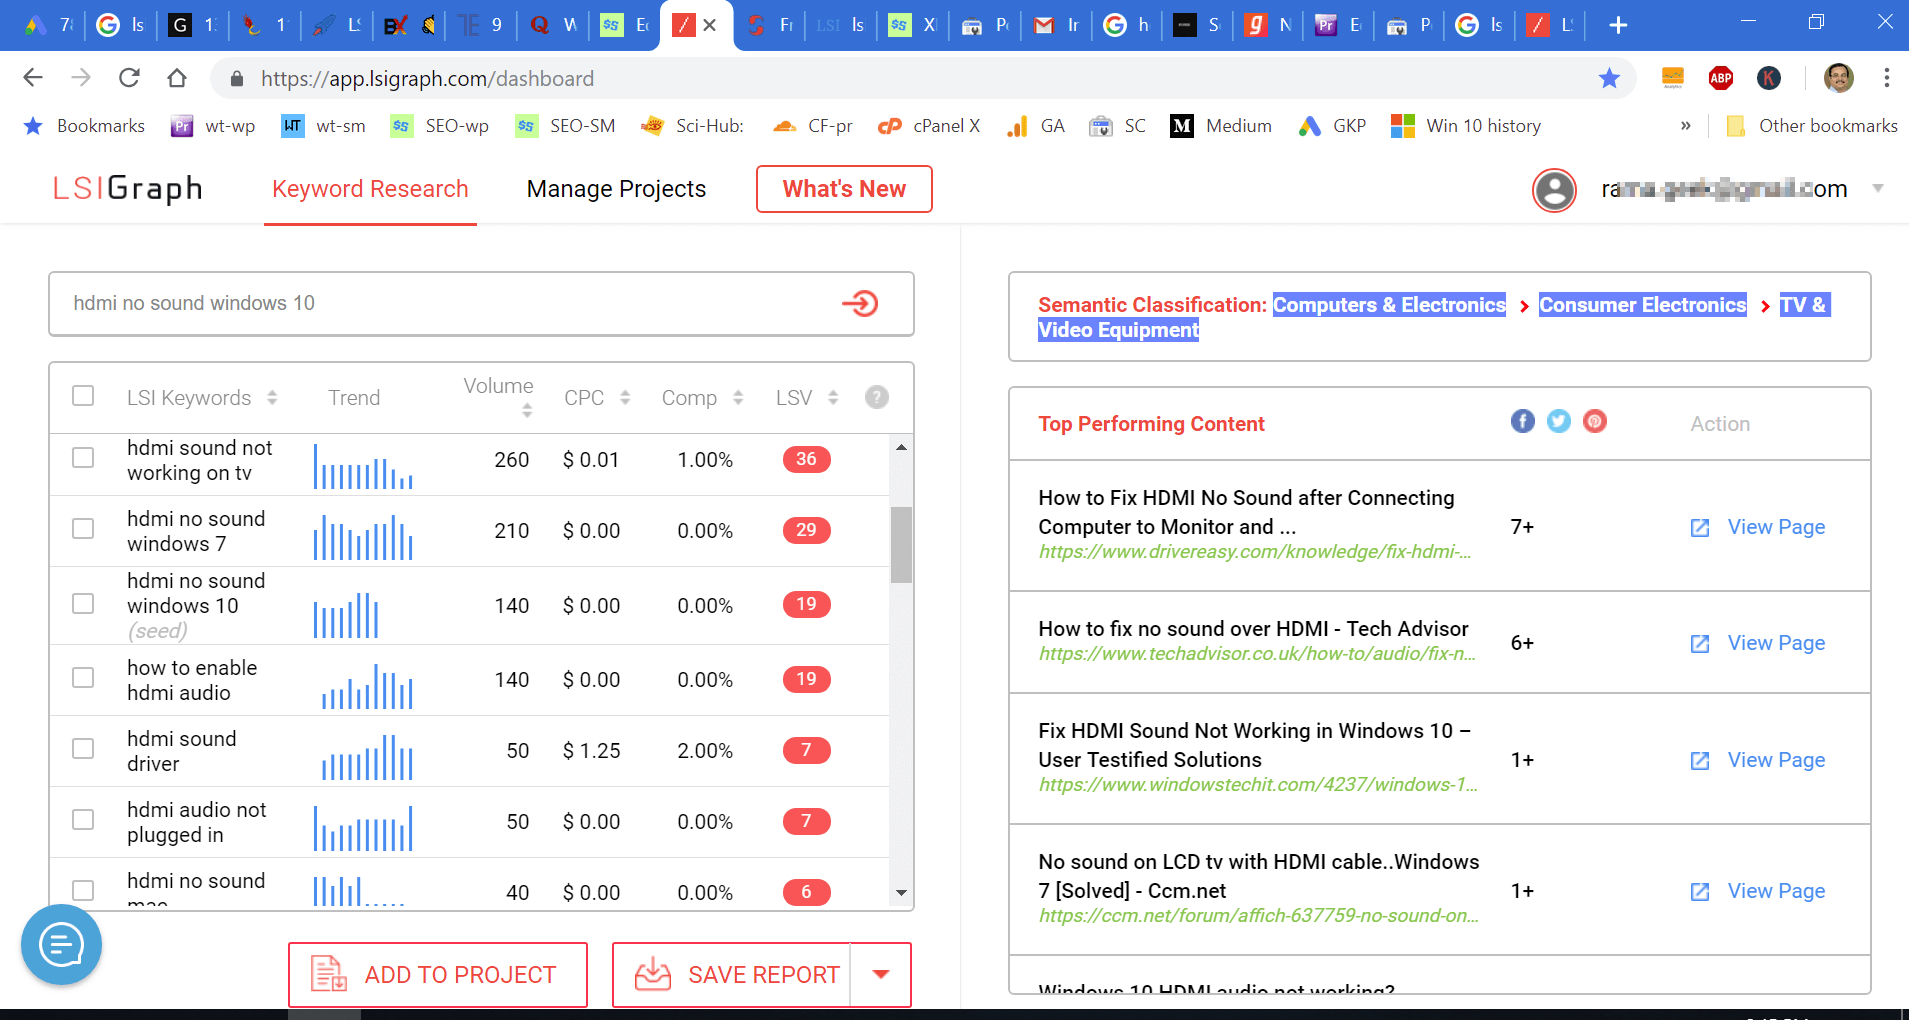Click What's New button
Screen dimensions: 1909x1020
(x=844, y=189)
